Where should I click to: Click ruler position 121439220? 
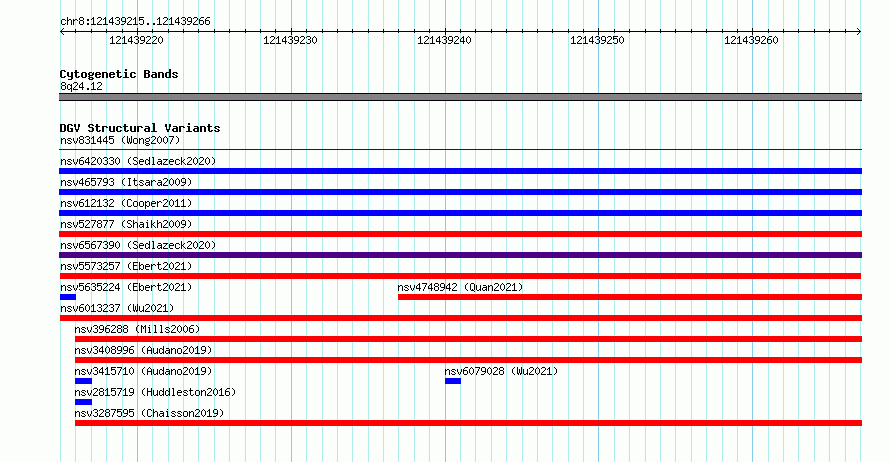136,40
